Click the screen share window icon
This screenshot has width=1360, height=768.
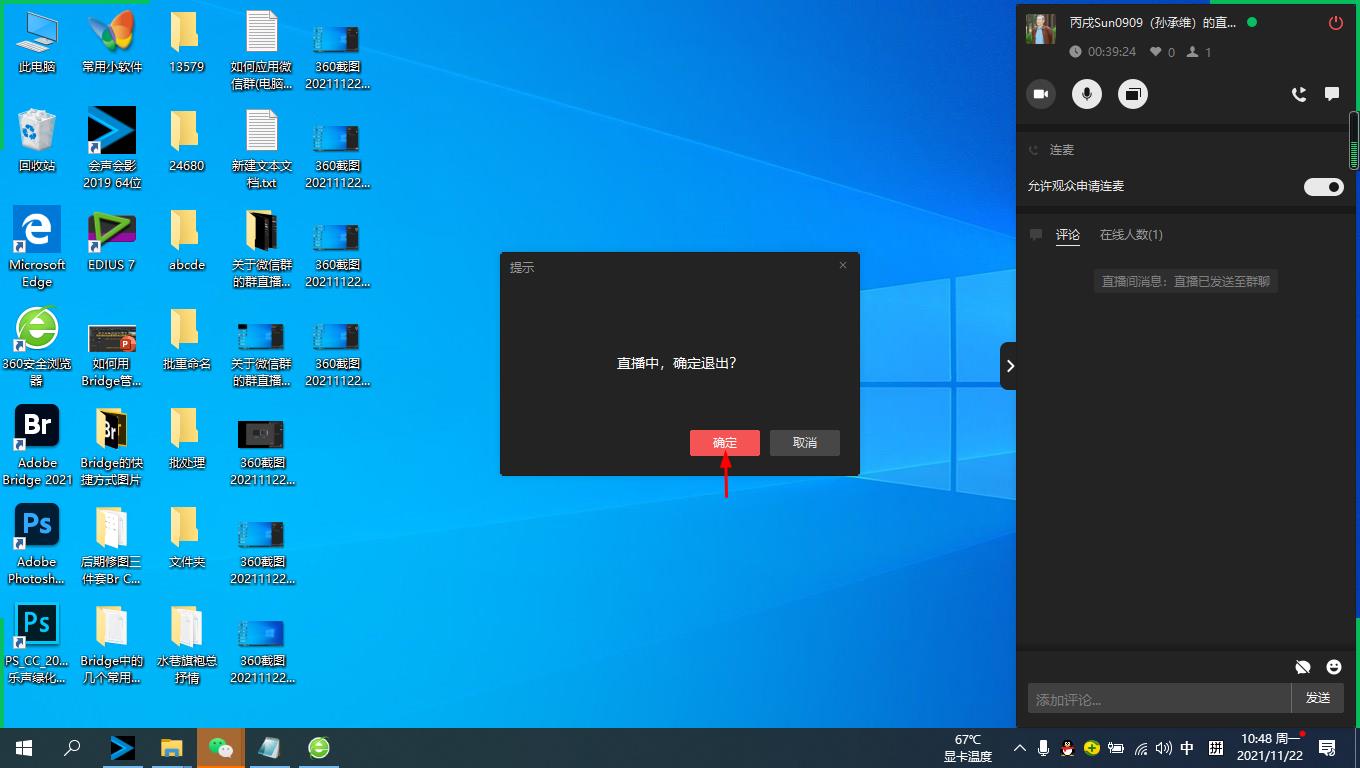point(1133,94)
